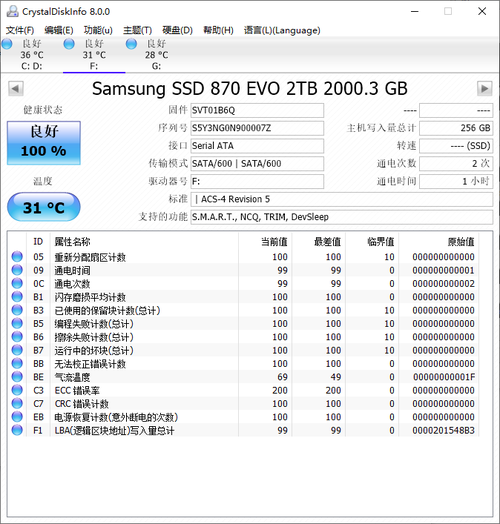Select the CRC 错误计数 attribute row
The width and height of the screenshot is (500, 524).
coord(243,404)
